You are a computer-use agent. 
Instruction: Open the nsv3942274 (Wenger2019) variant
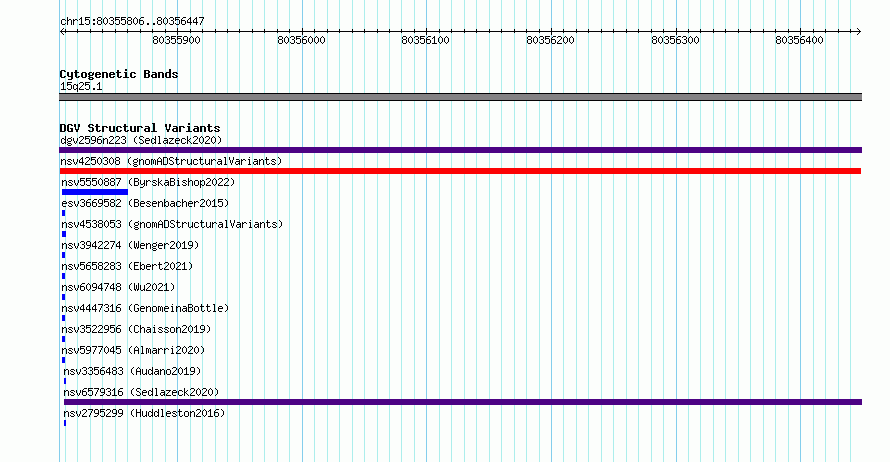(131, 245)
